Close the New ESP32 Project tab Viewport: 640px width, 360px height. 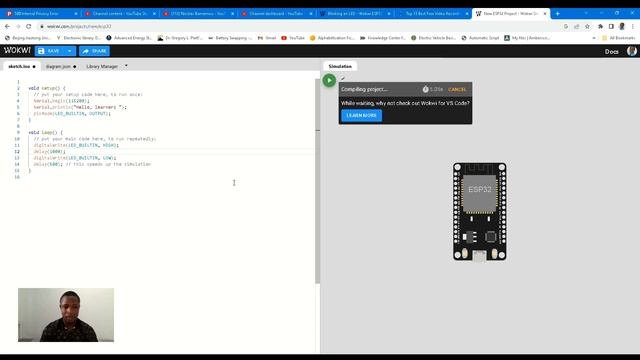pos(544,13)
